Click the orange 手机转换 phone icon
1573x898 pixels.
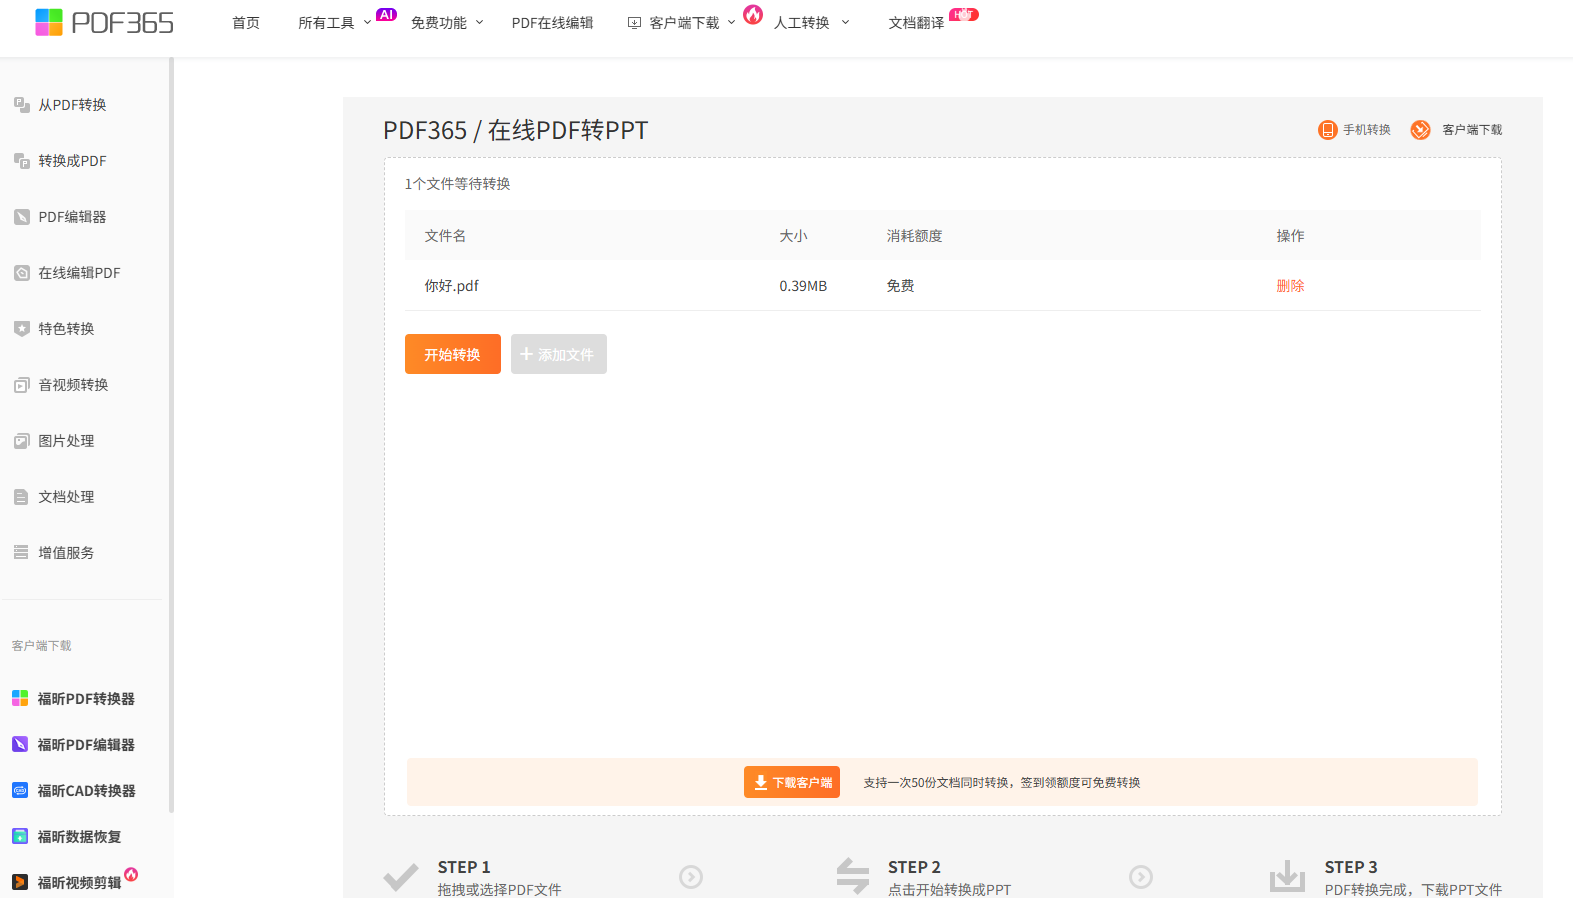pos(1328,130)
